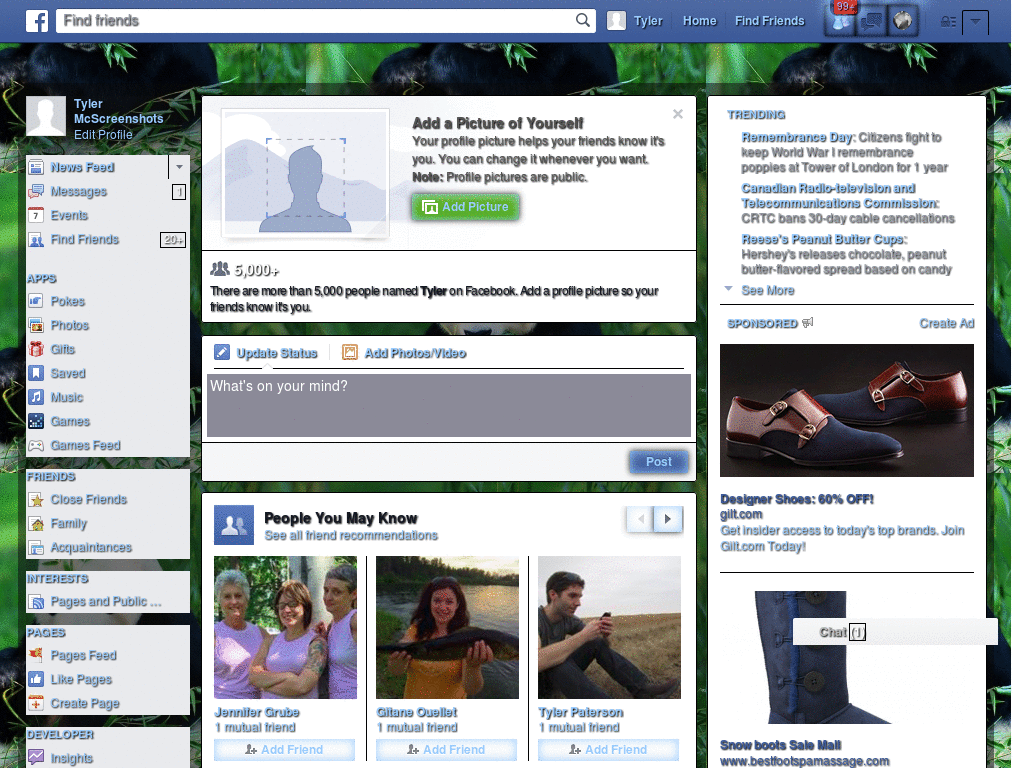Dismiss the Add a Picture of Yourself card
This screenshot has width=1024, height=768.
pyautogui.click(x=678, y=114)
